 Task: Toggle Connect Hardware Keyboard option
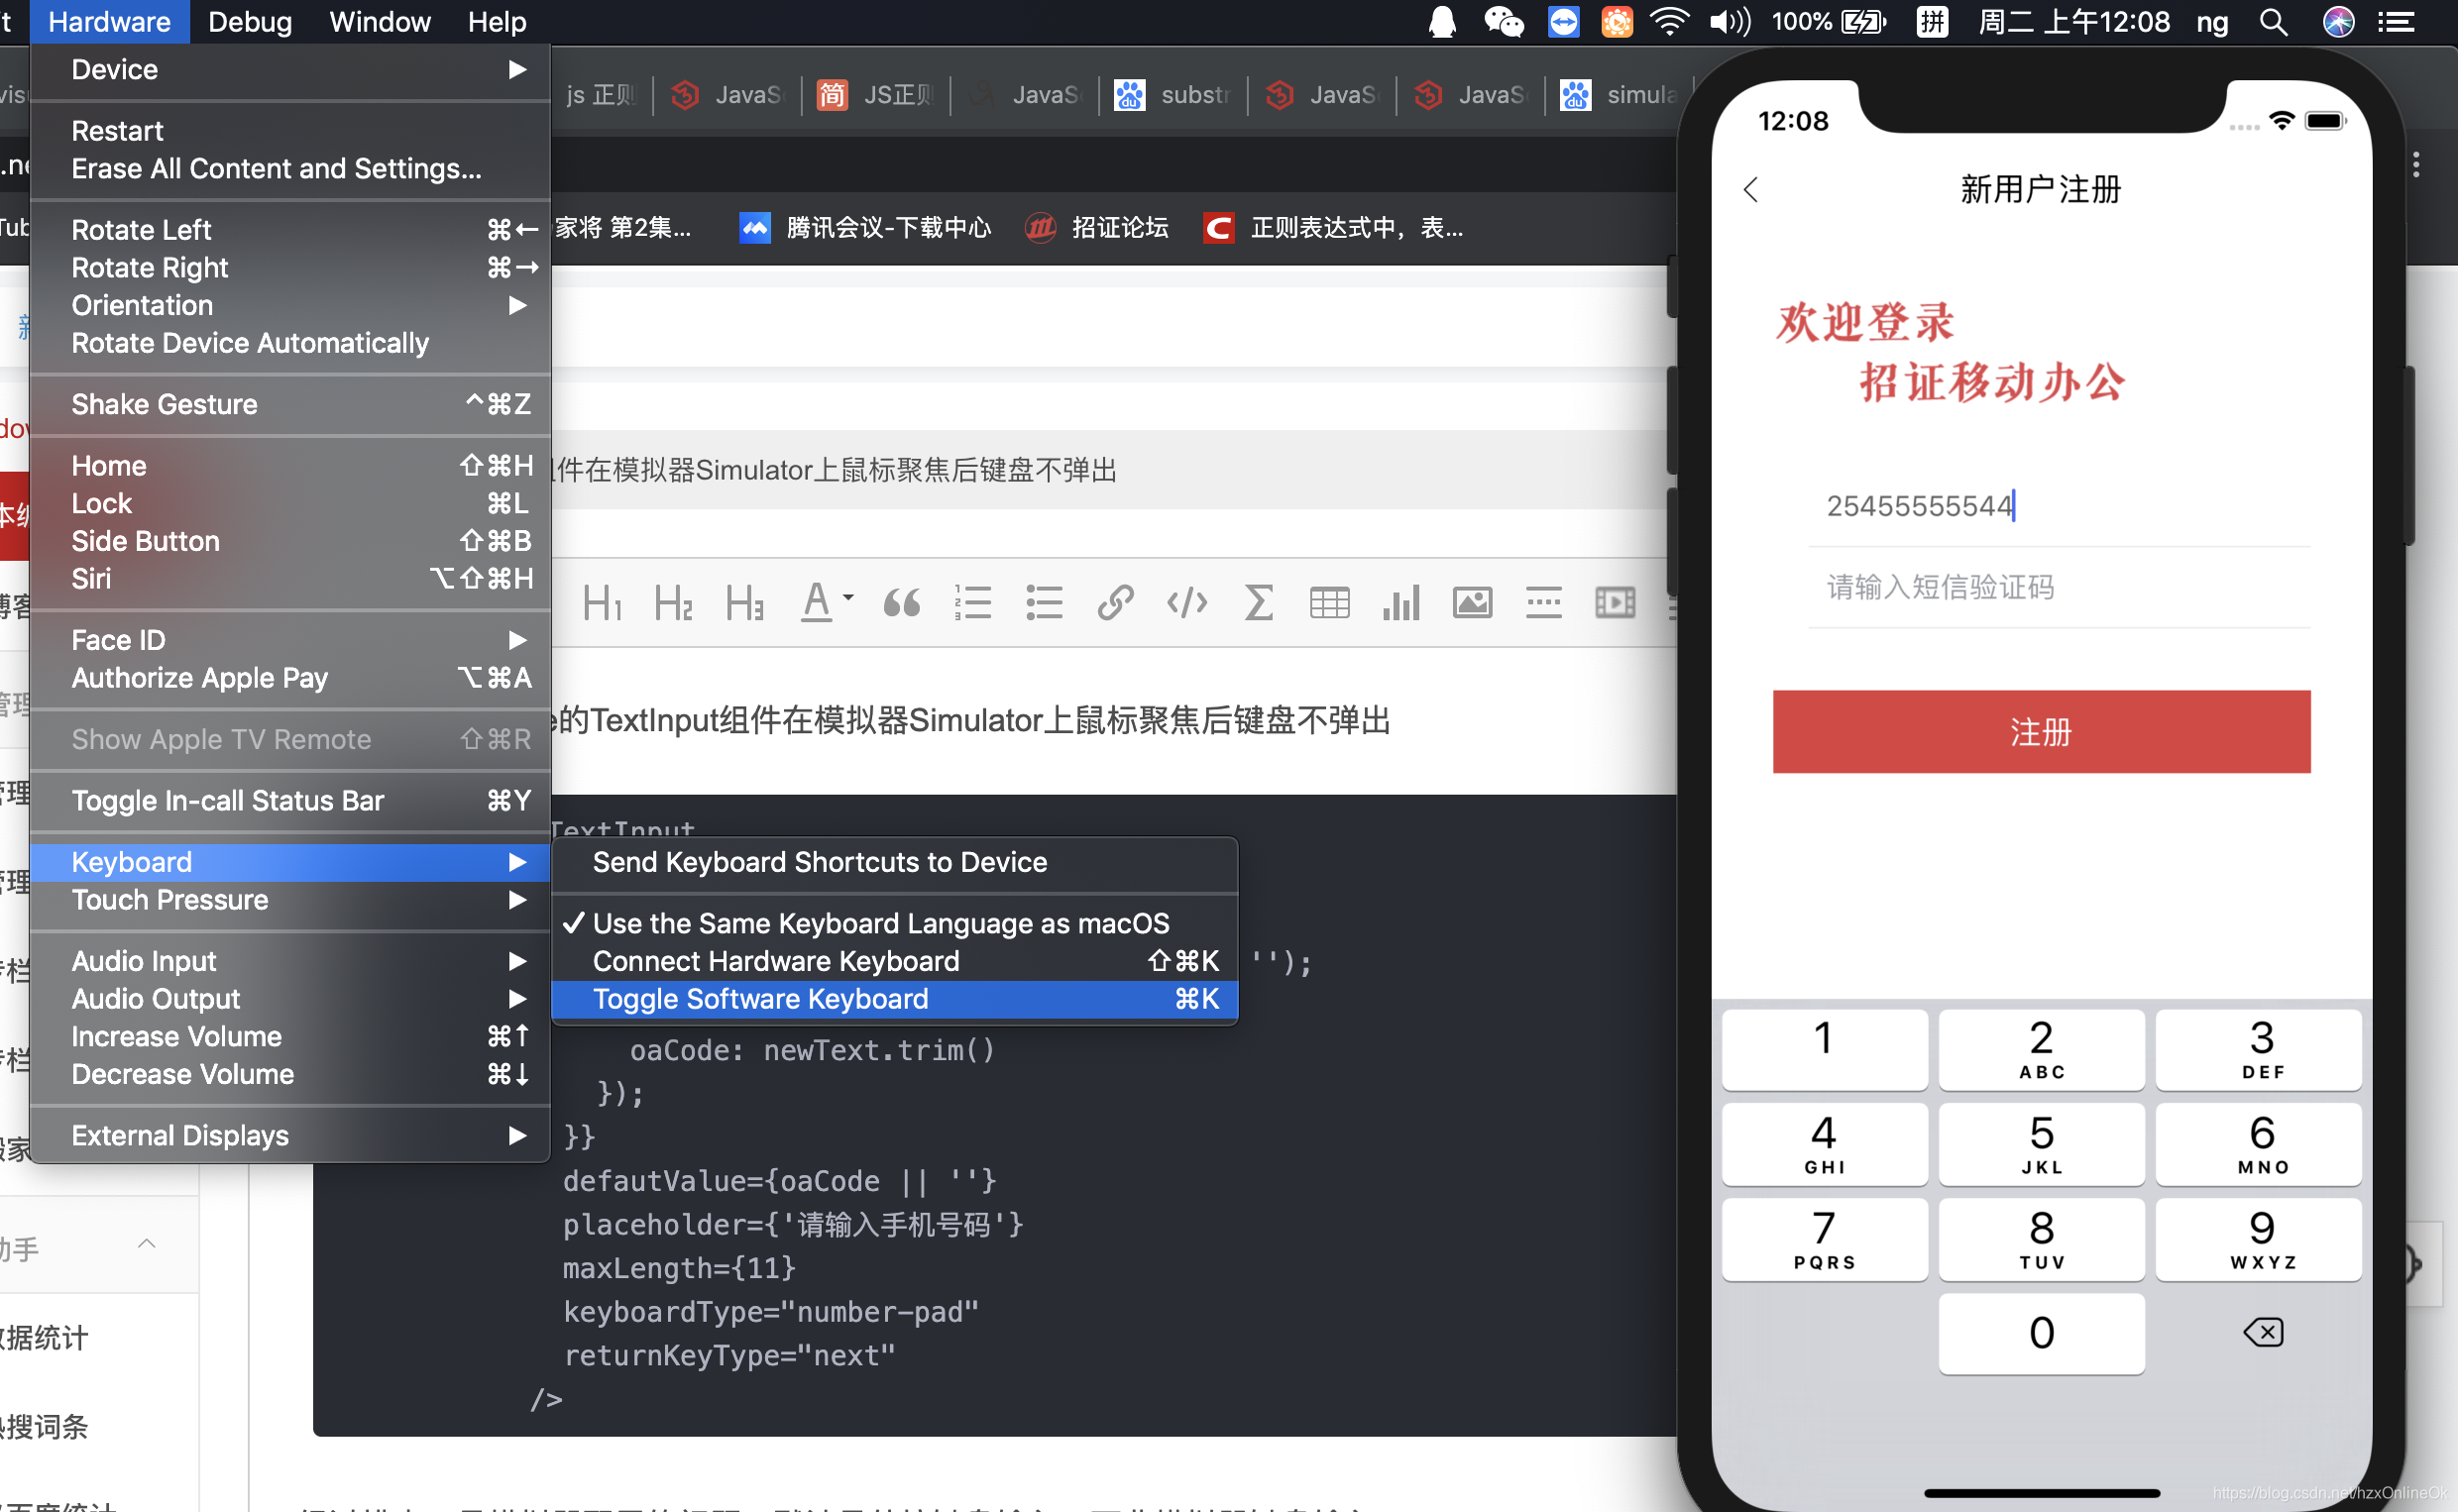tap(776, 961)
